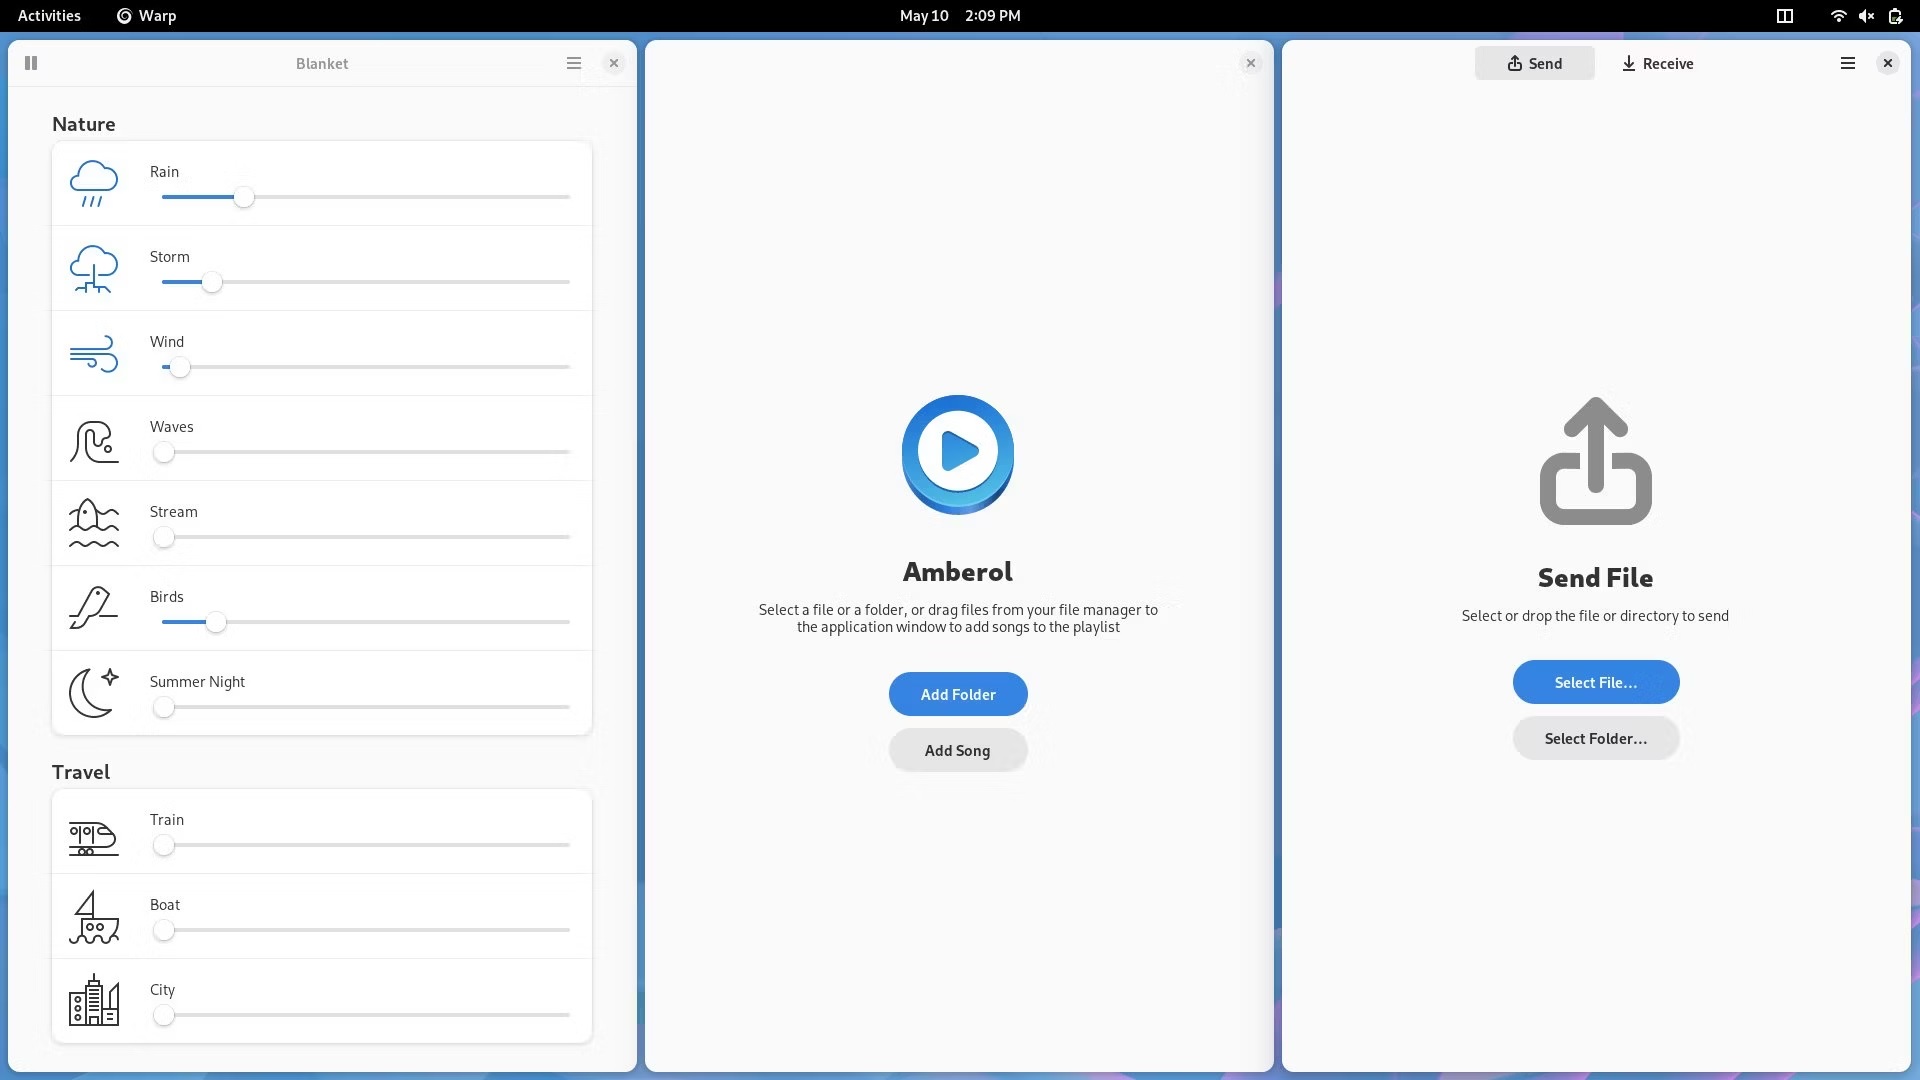Click Select File… in Warp

(1596, 682)
